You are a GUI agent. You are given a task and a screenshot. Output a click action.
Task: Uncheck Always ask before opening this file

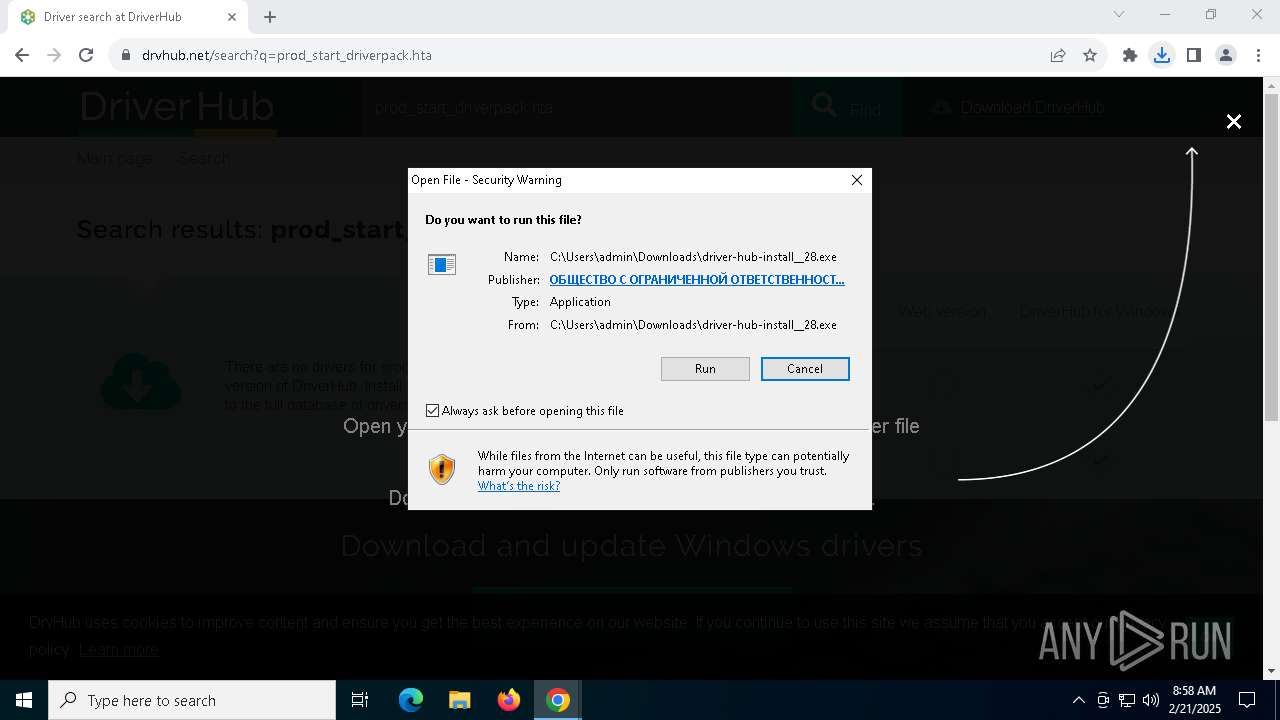pyautogui.click(x=432, y=411)
